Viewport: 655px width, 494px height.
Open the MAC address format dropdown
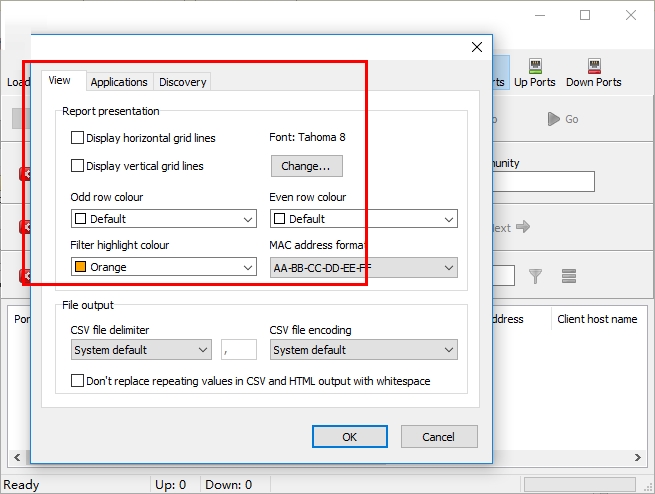coord(363,268)
